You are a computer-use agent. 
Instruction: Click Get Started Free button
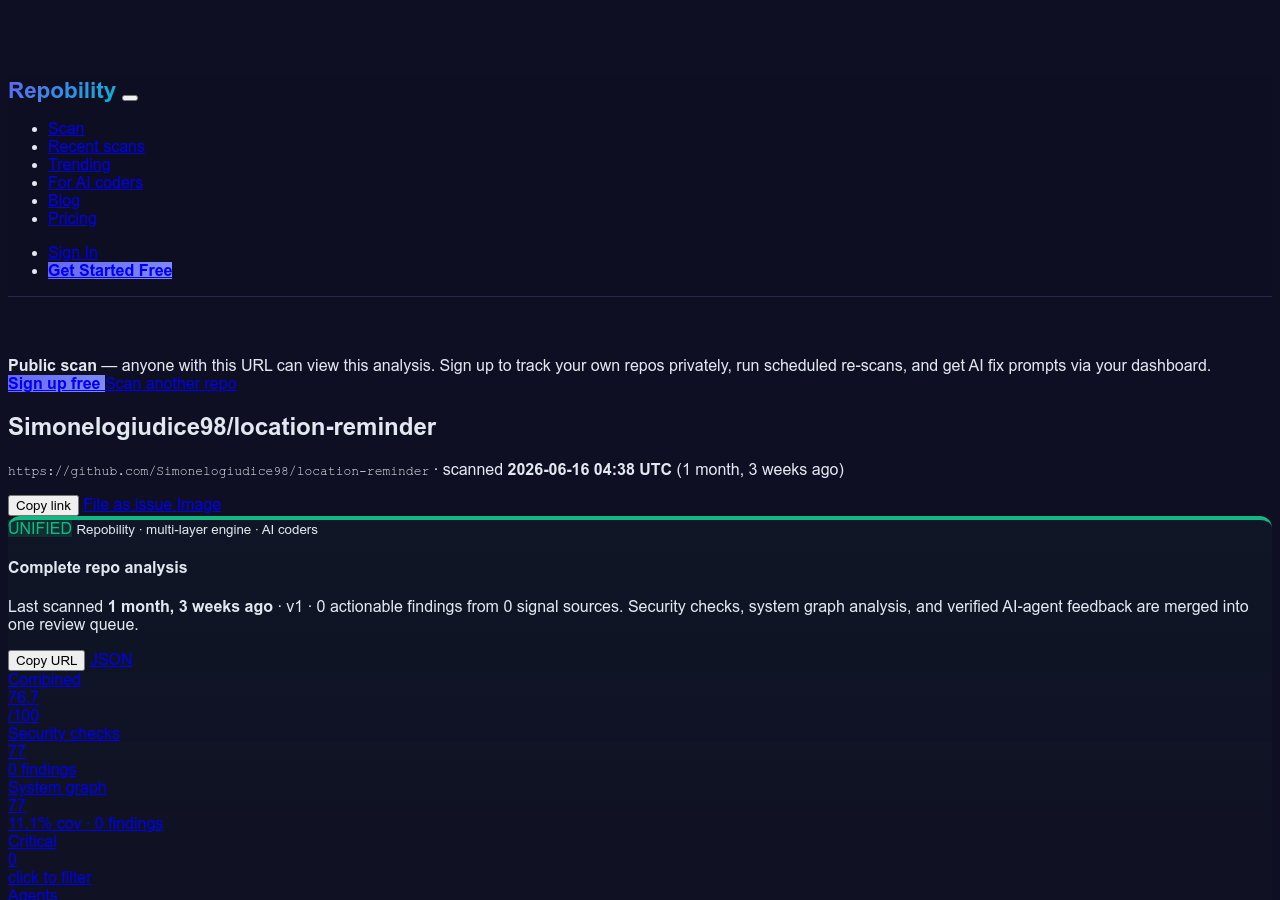pyautogui.click(x=110, y=270)
